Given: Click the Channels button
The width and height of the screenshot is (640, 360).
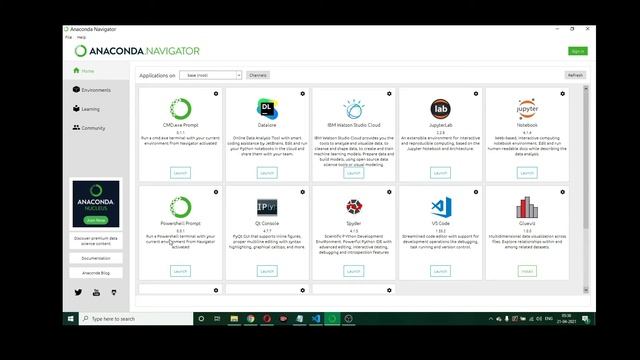Looking at the screenshot, I should pyautogui.click(x=258, y=75).
